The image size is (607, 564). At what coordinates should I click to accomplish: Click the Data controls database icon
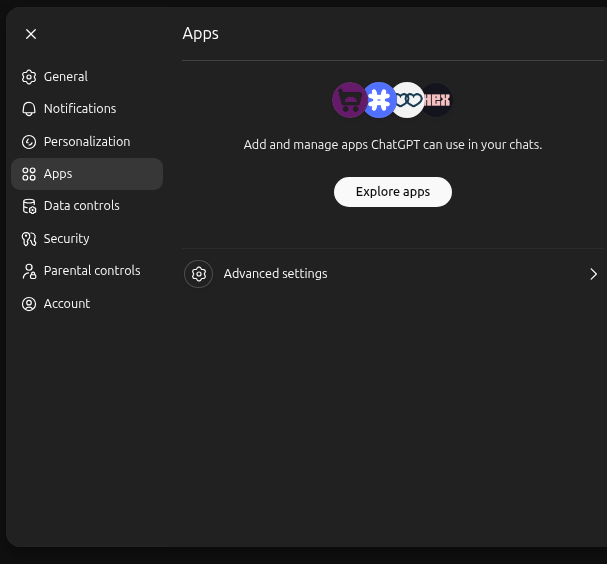[29, 206]
